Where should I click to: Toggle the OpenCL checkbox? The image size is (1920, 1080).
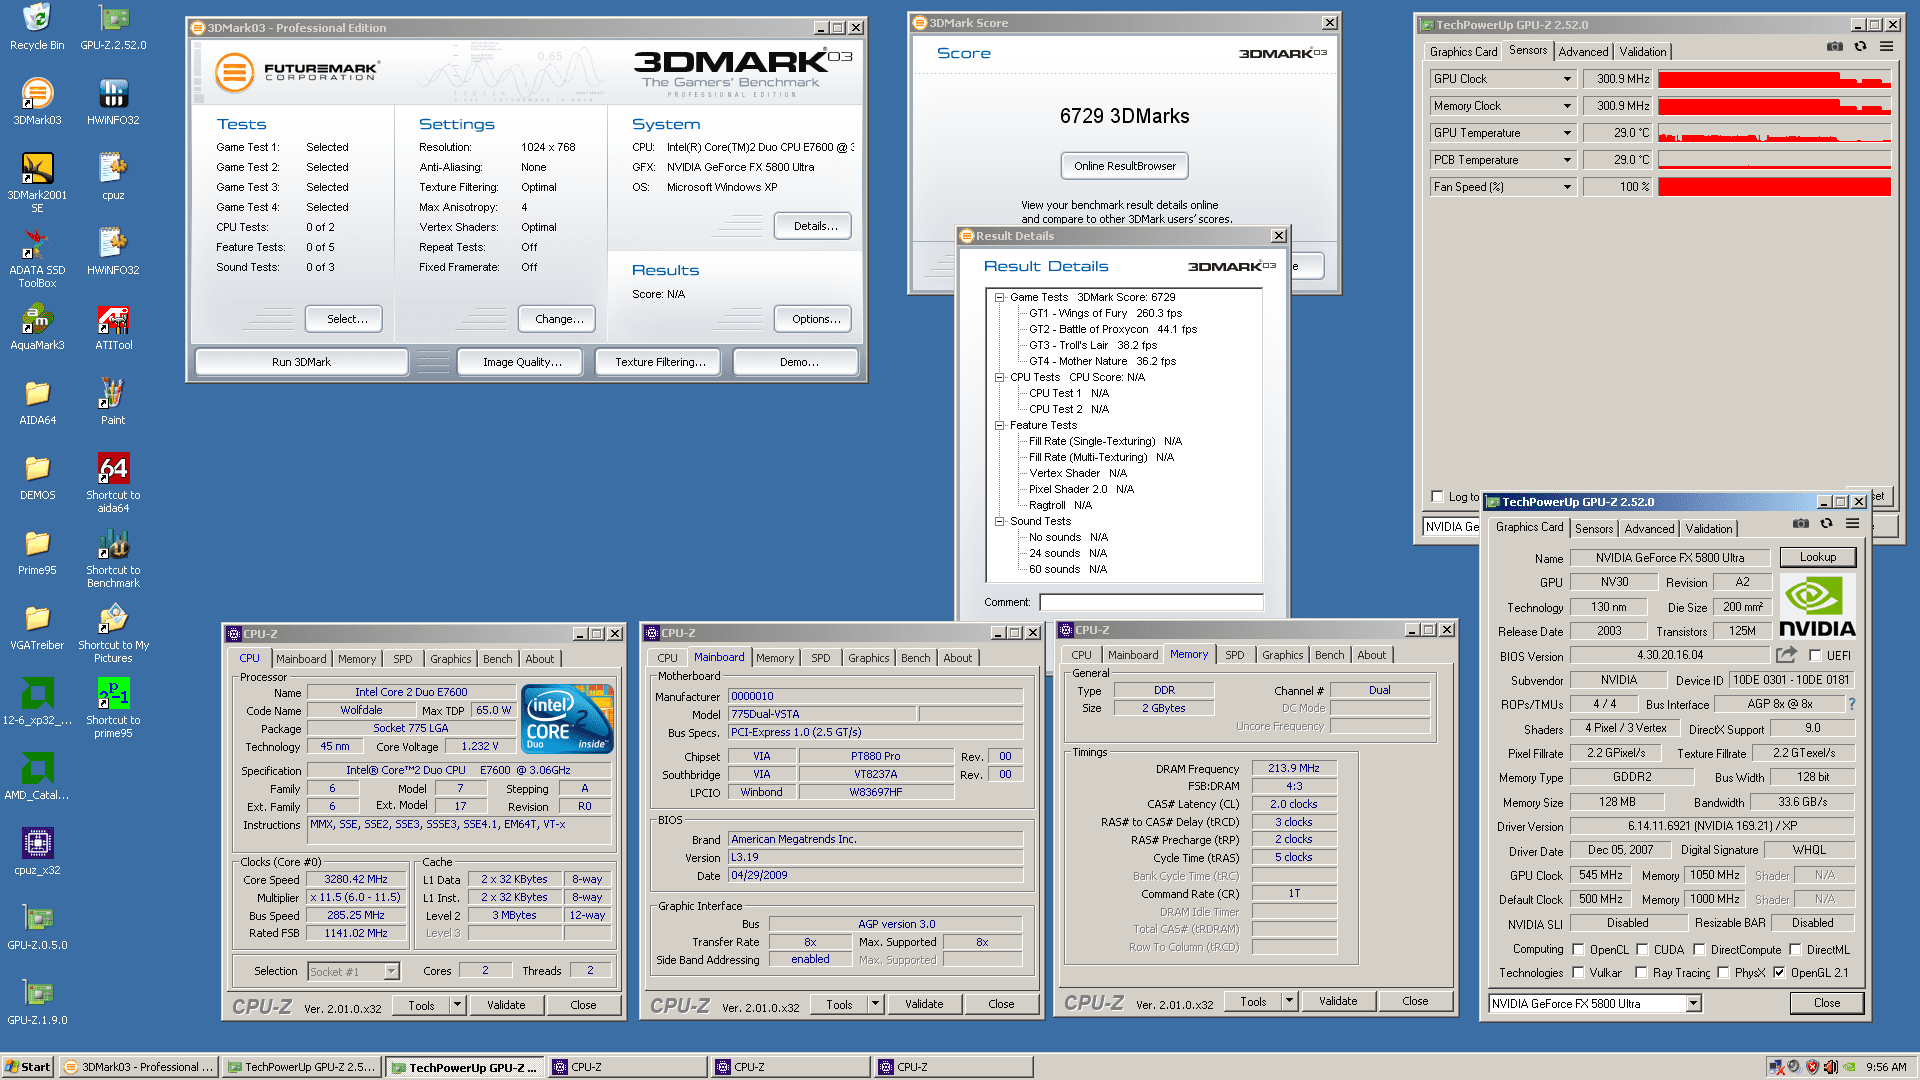click(x=1578, y=950)
